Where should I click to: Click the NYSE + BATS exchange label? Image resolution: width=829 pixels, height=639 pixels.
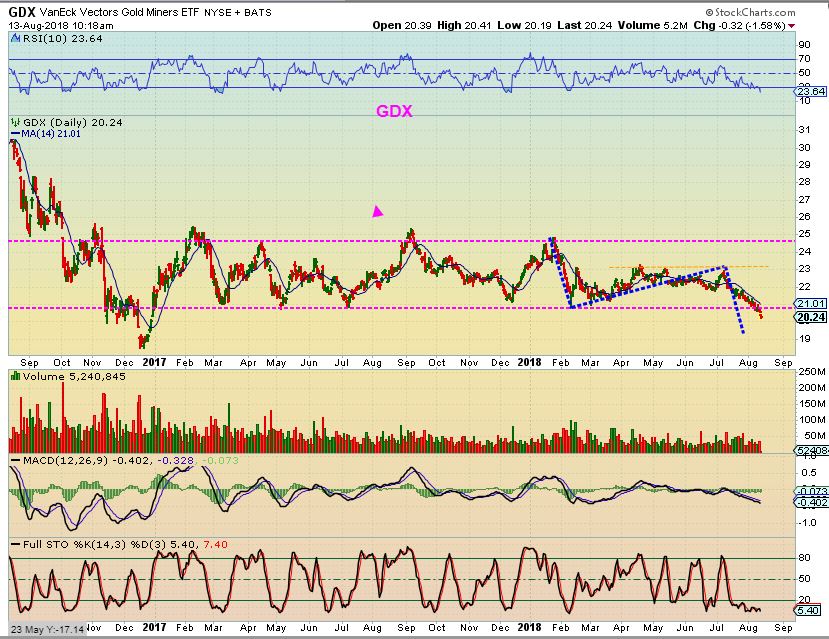tap(238, 12)
